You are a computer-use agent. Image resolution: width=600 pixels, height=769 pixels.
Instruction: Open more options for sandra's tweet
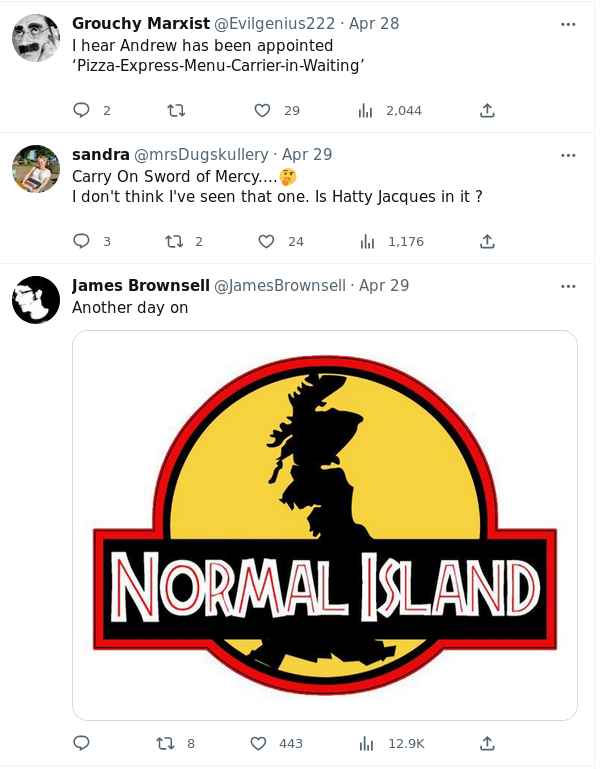pos(568,155)
